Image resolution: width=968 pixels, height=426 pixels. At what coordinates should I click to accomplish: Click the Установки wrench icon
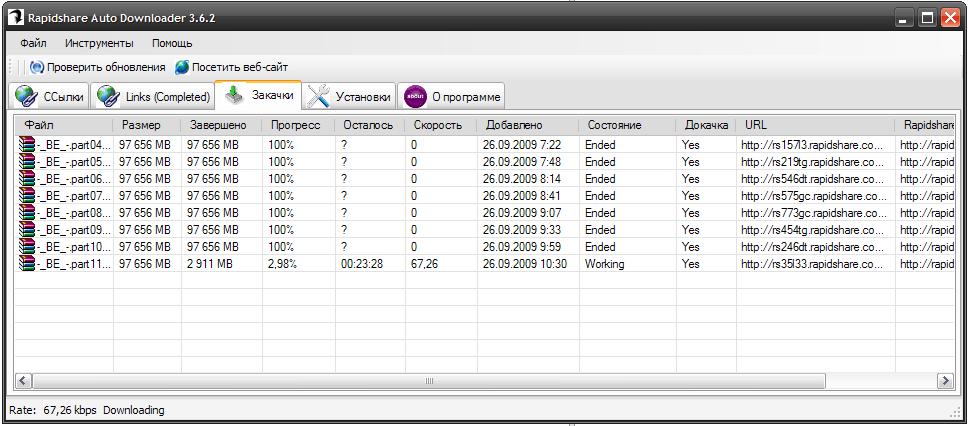coord(319,96)
